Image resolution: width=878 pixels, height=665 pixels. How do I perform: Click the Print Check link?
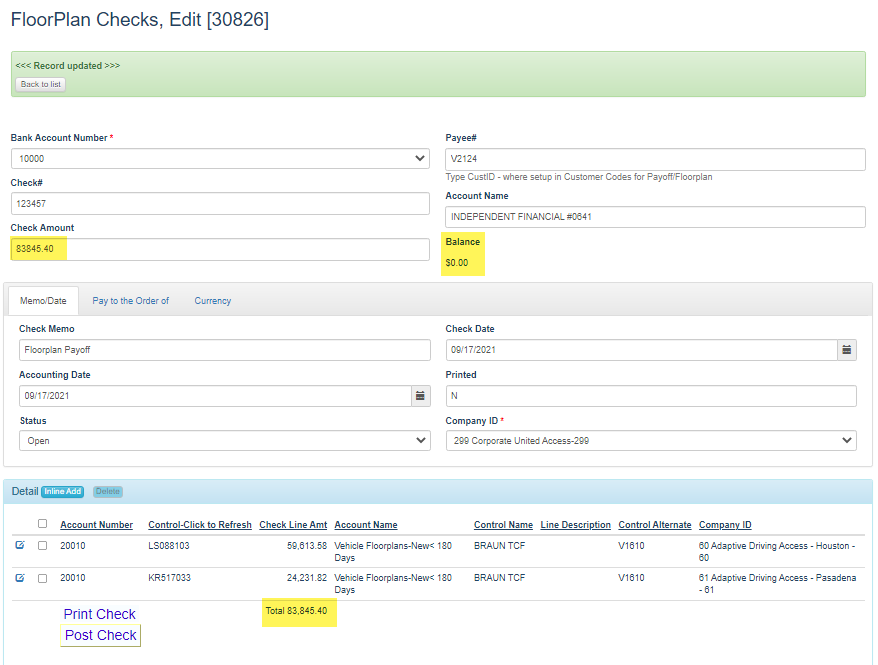pyautogui.click(x=100, y=614)
